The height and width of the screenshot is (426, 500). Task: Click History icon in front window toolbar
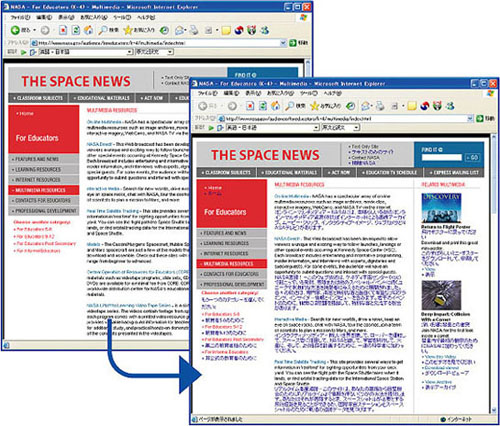pyautogui.click(x=350, y=106)
